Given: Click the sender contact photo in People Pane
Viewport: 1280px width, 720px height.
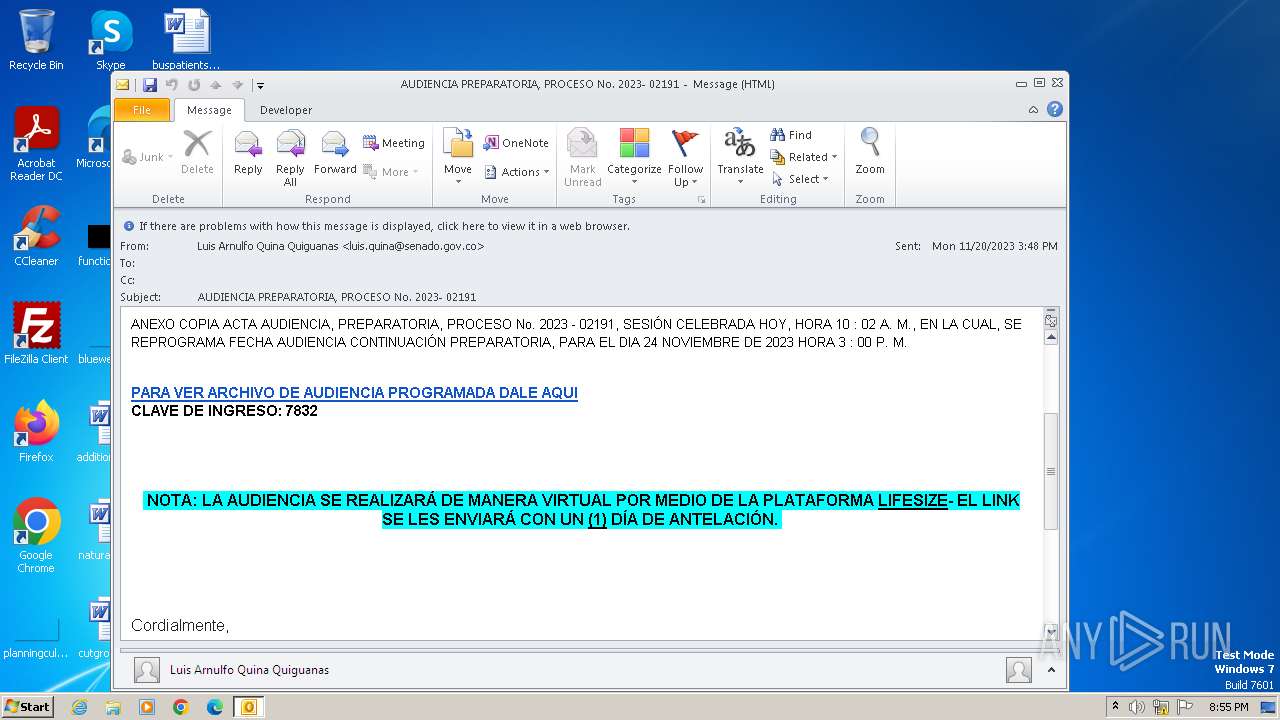Looking at the screenshot, I should click(147, 670).
